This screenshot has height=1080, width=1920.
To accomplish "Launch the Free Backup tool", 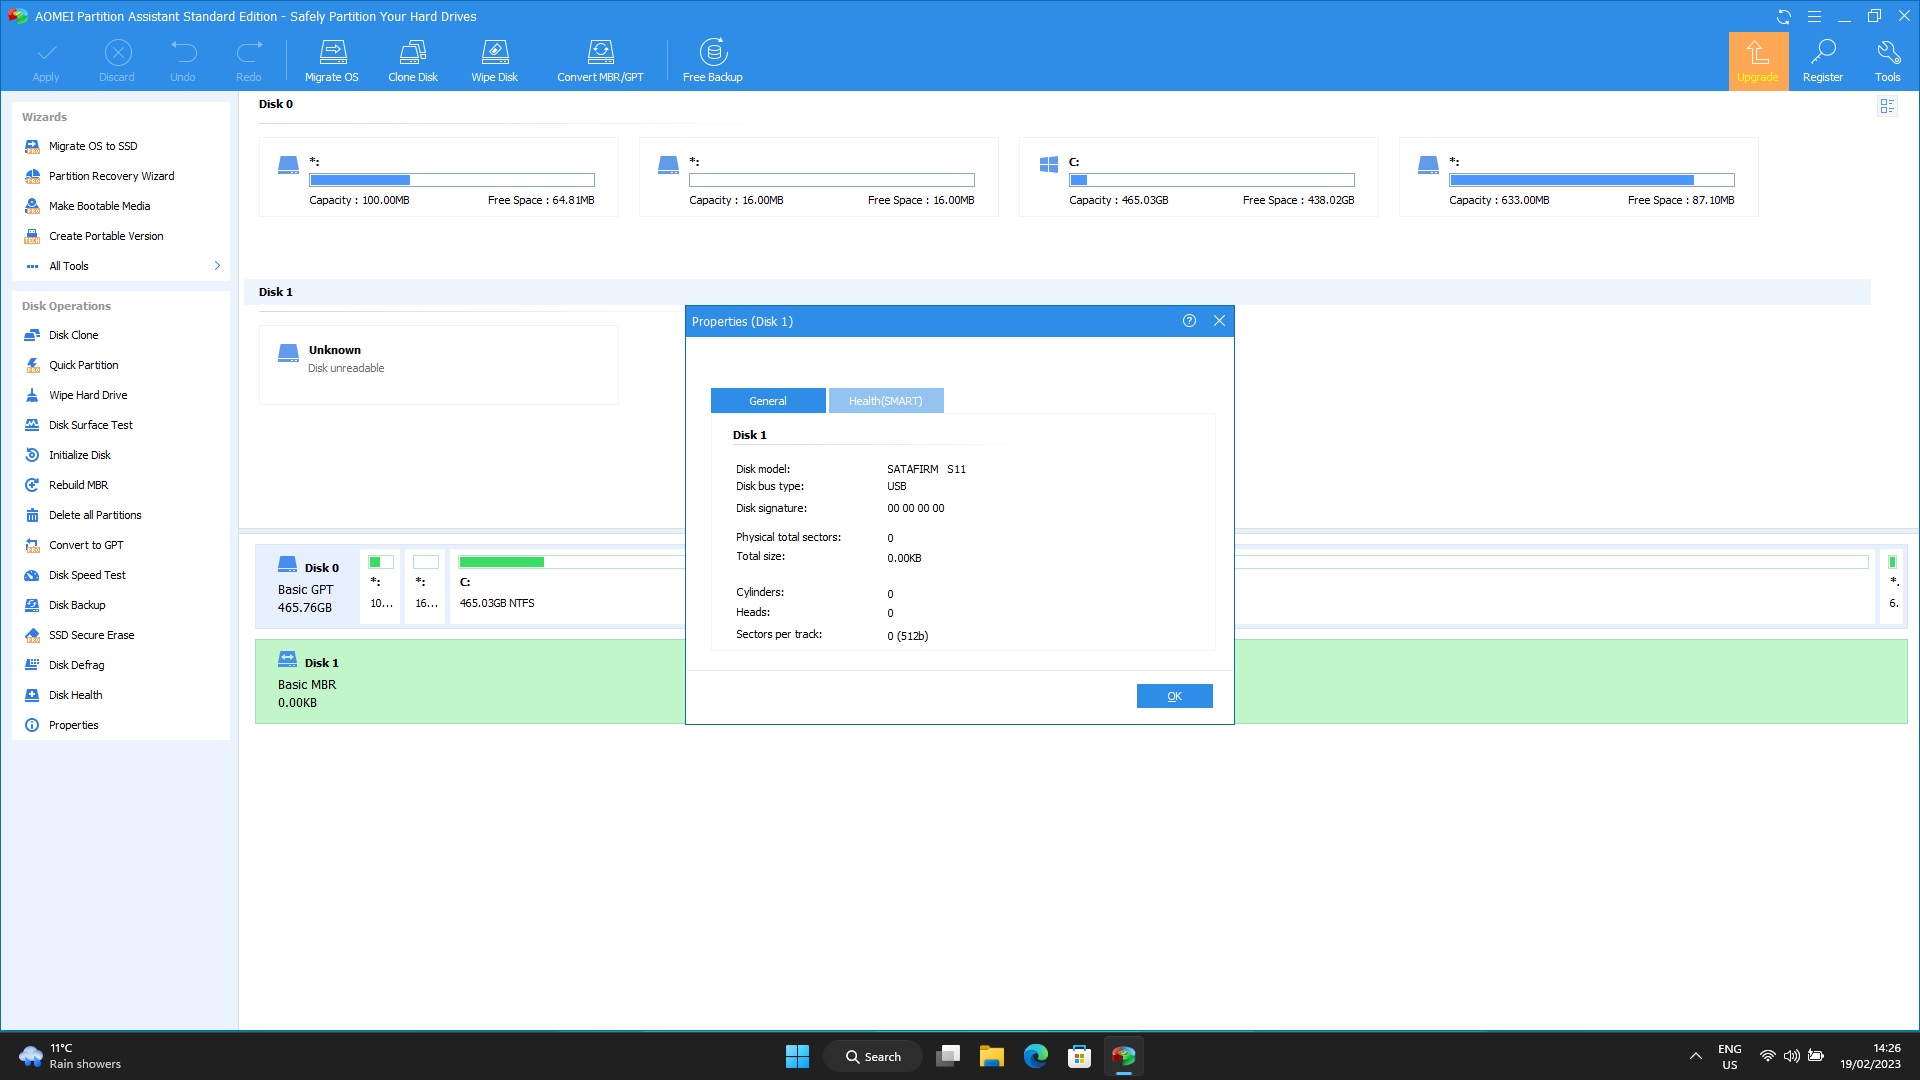I will [x=713, y=60].
